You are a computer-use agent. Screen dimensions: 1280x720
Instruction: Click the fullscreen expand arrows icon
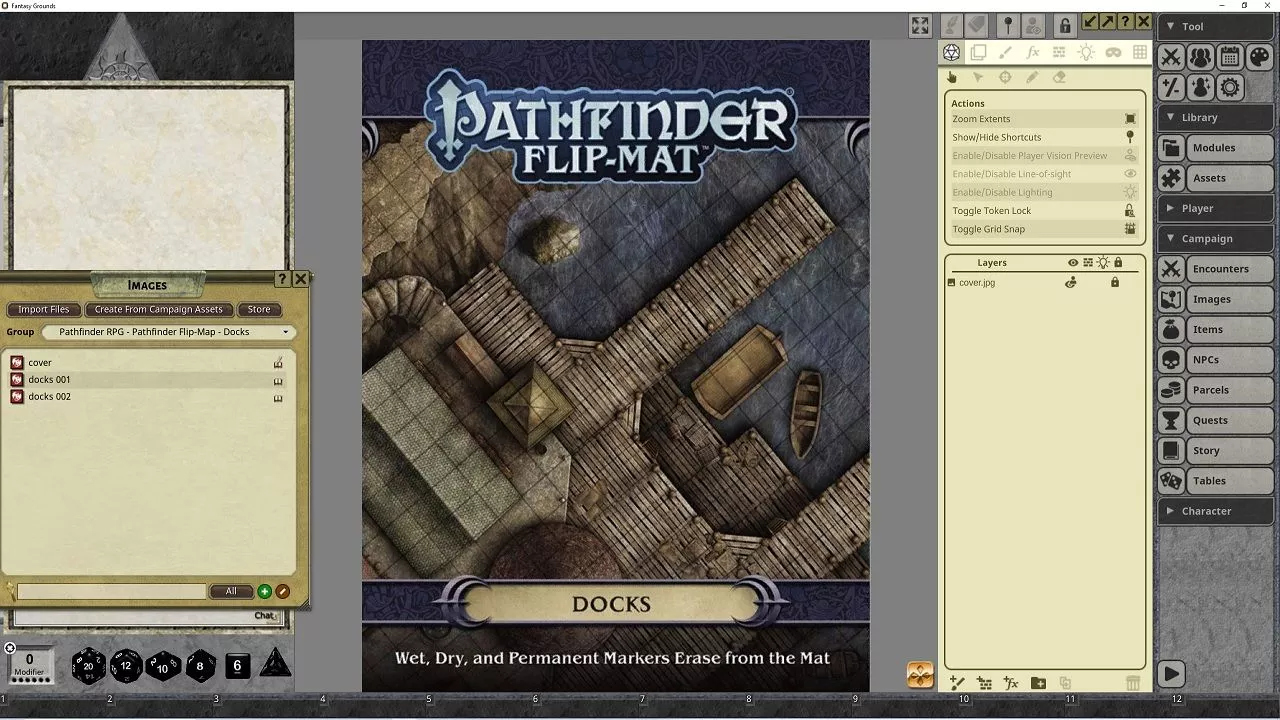[x=920, y=25]
